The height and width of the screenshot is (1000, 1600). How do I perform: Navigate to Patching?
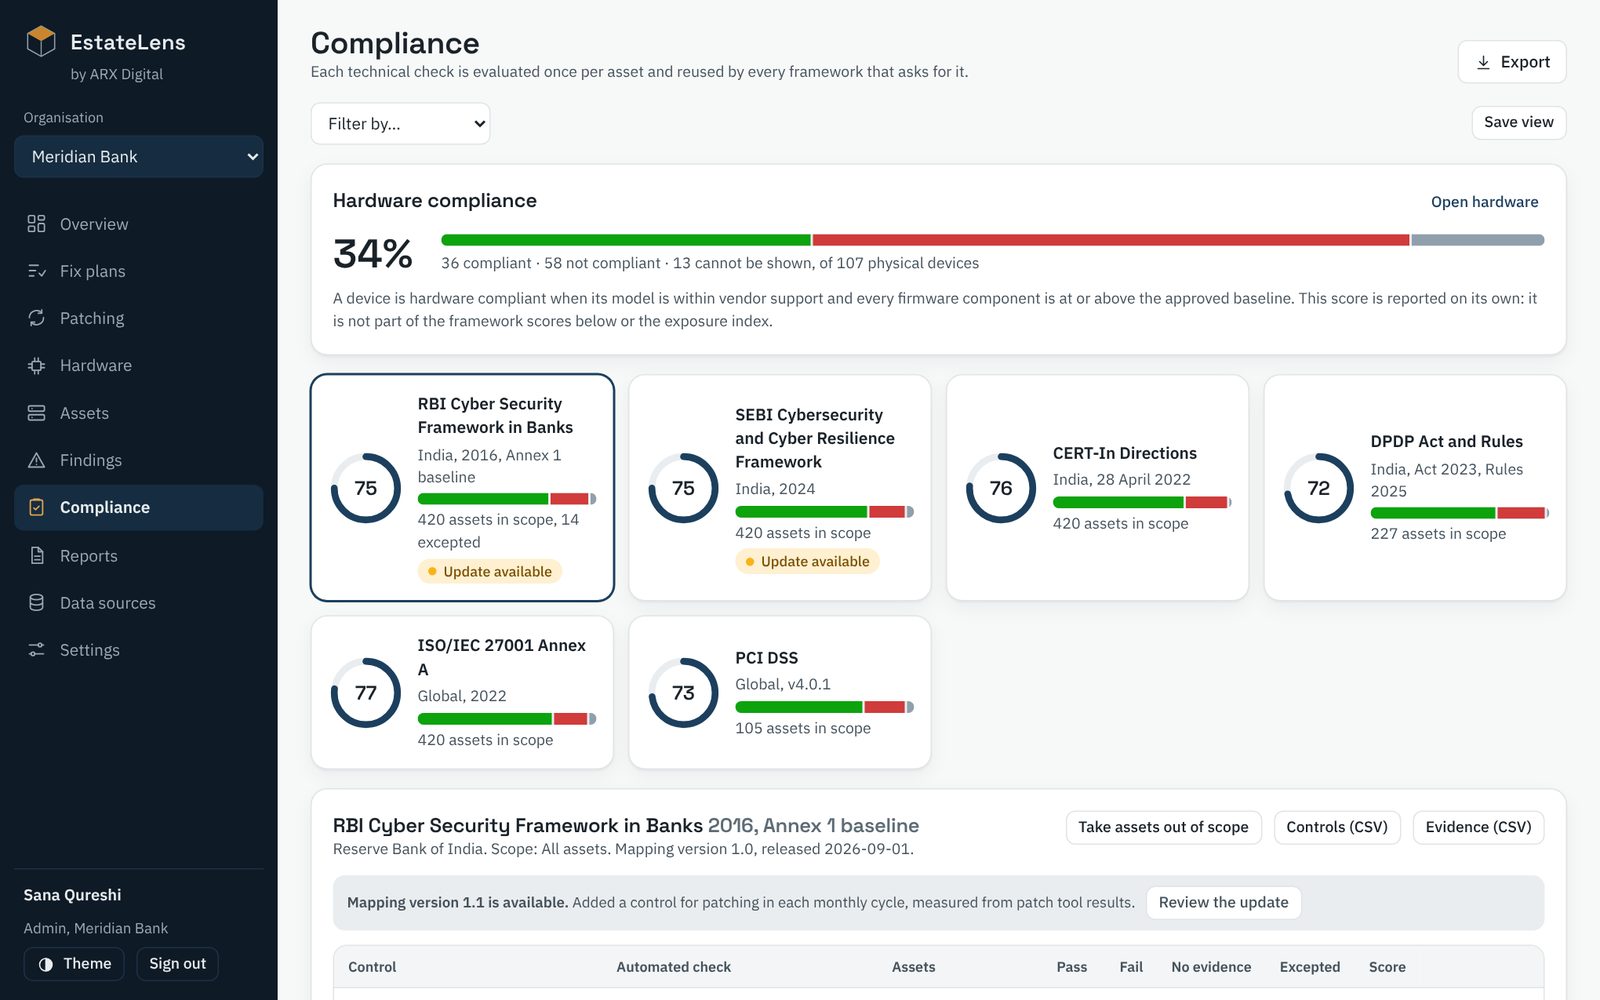pos(139,318)
